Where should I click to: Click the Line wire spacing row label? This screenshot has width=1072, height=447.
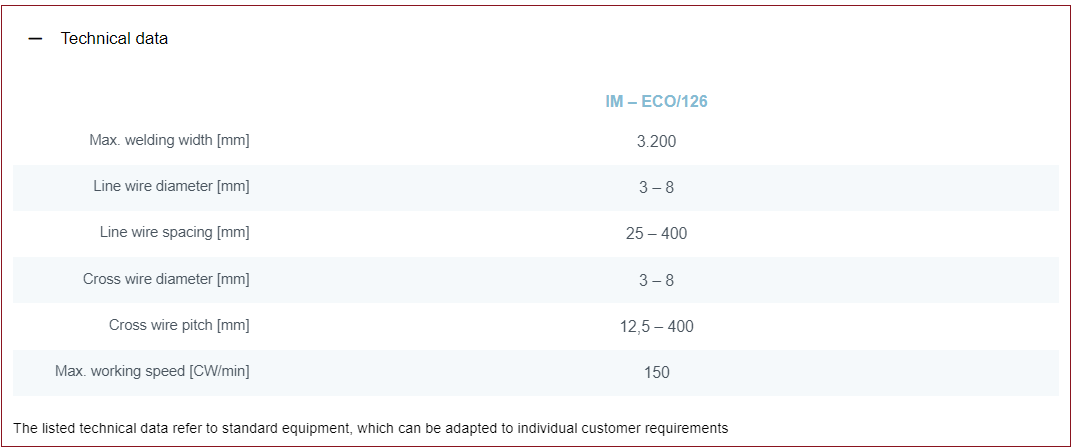click(x=174, y=232)
